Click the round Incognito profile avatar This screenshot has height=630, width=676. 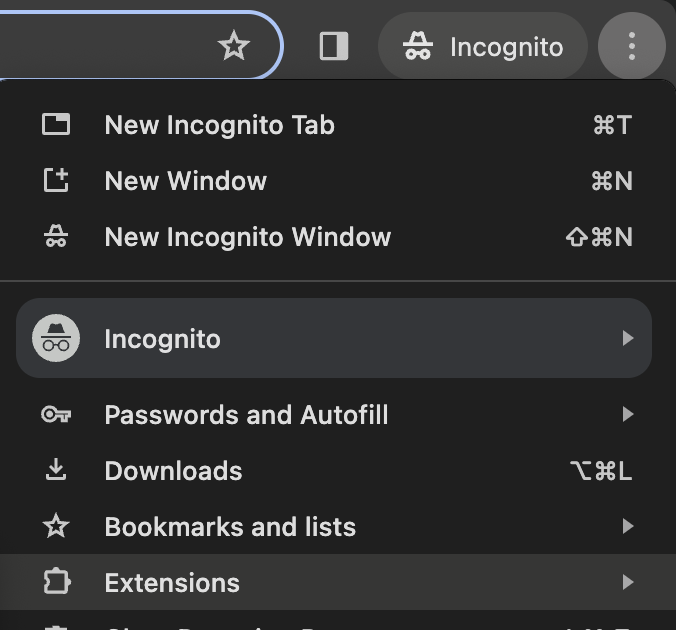pos(56,339)
